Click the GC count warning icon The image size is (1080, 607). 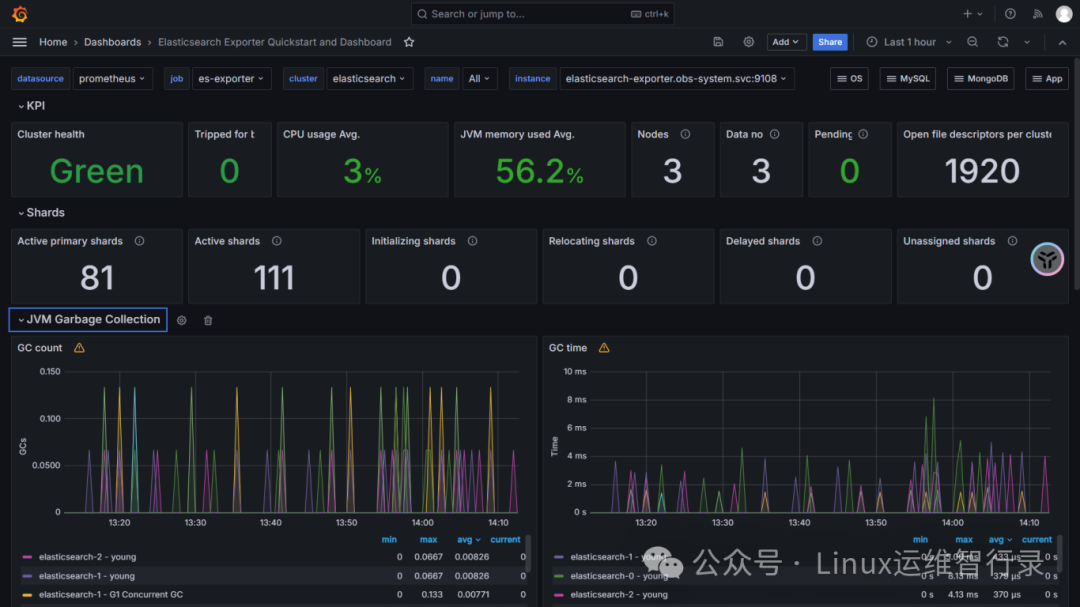(79, 348)
